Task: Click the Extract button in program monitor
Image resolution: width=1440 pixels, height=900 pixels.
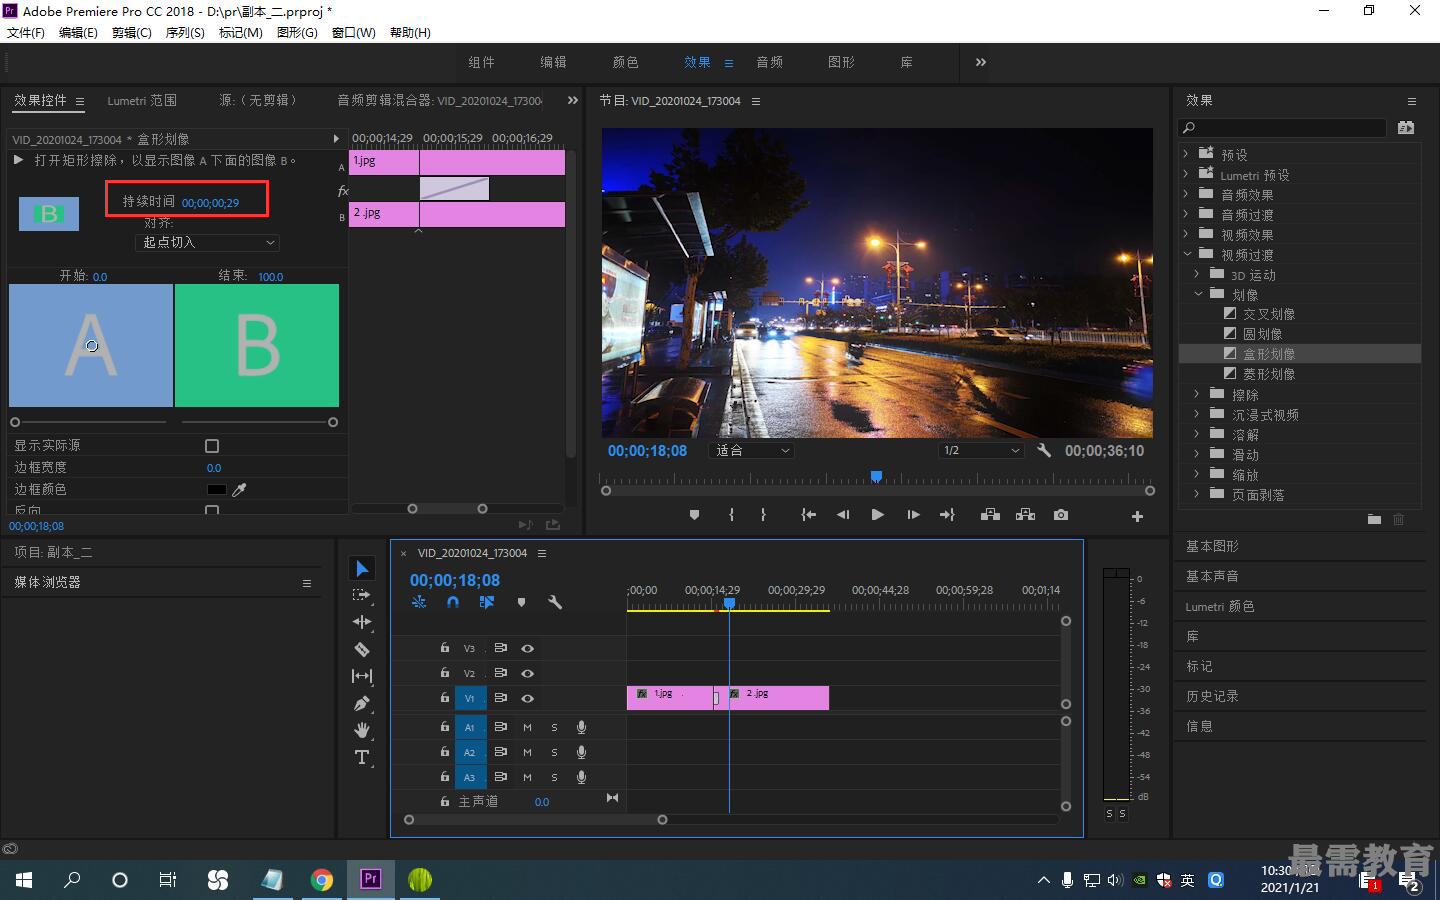Action: point(1025,515)
